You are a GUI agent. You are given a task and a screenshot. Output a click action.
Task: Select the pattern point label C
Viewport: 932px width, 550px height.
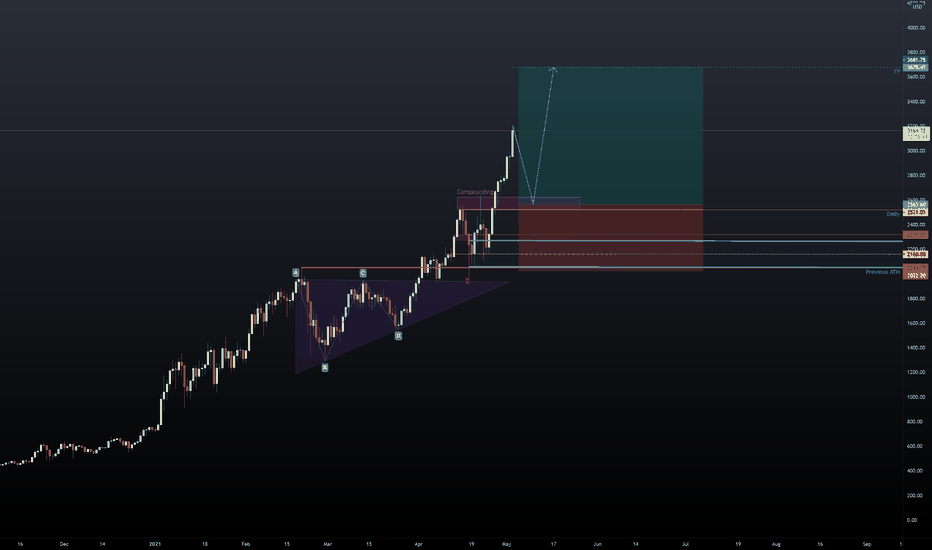363,273
